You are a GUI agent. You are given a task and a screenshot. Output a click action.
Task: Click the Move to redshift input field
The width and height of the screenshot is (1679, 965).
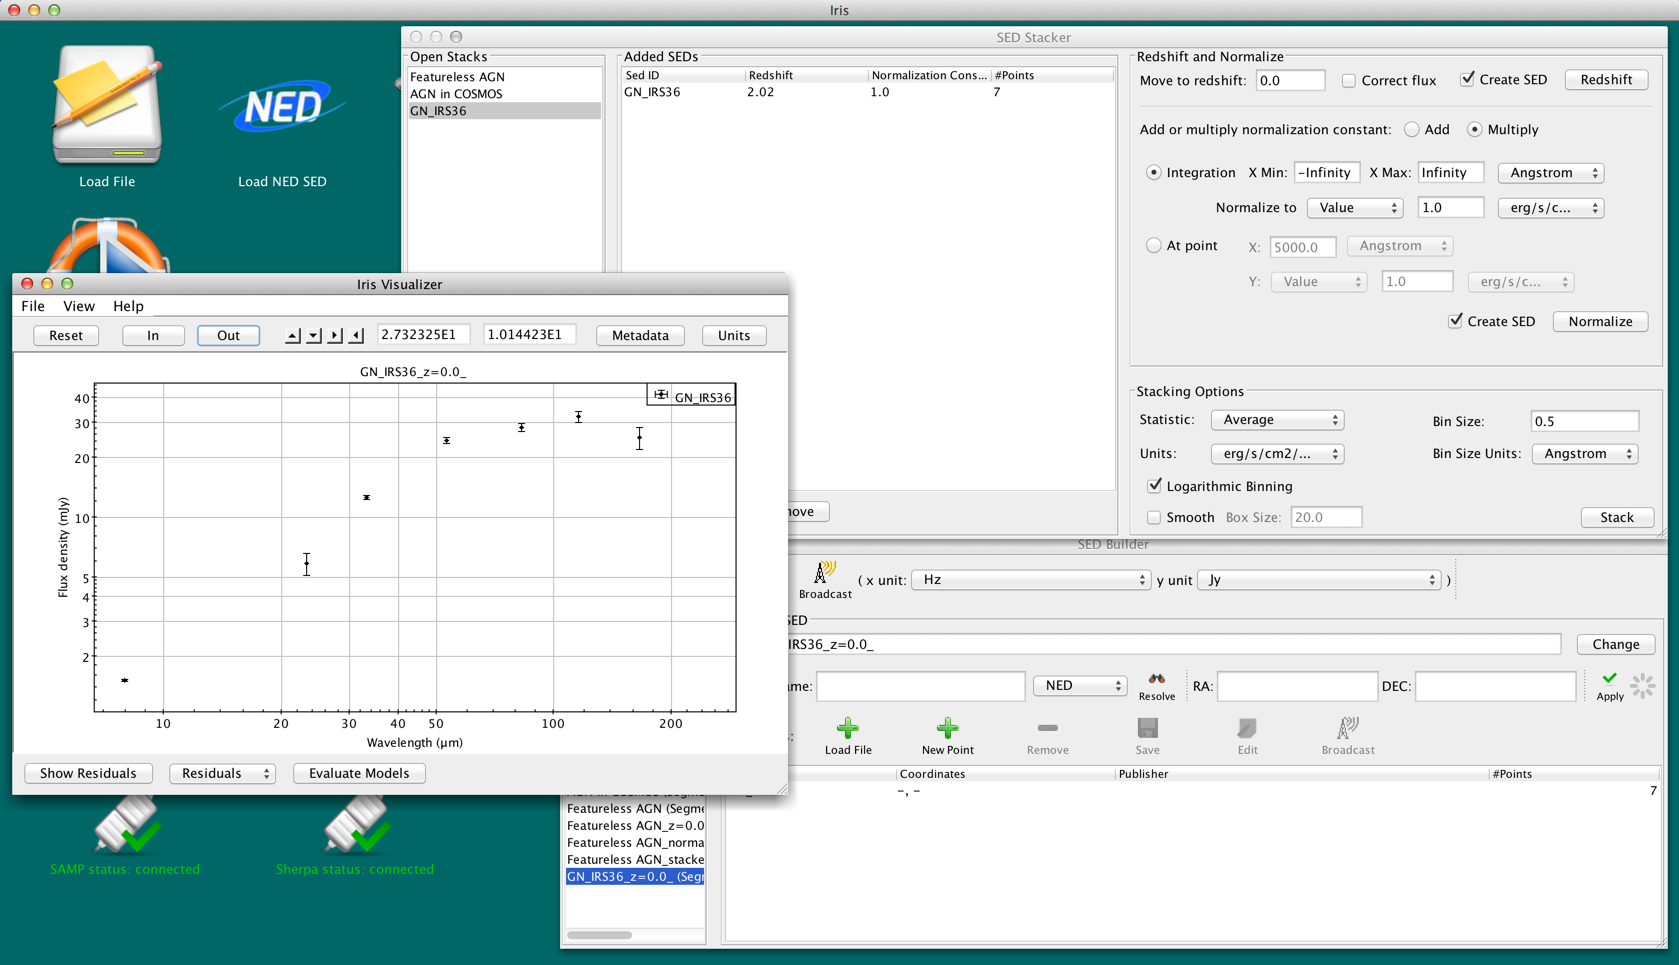pyautogui.click(x=1290, y=80)
